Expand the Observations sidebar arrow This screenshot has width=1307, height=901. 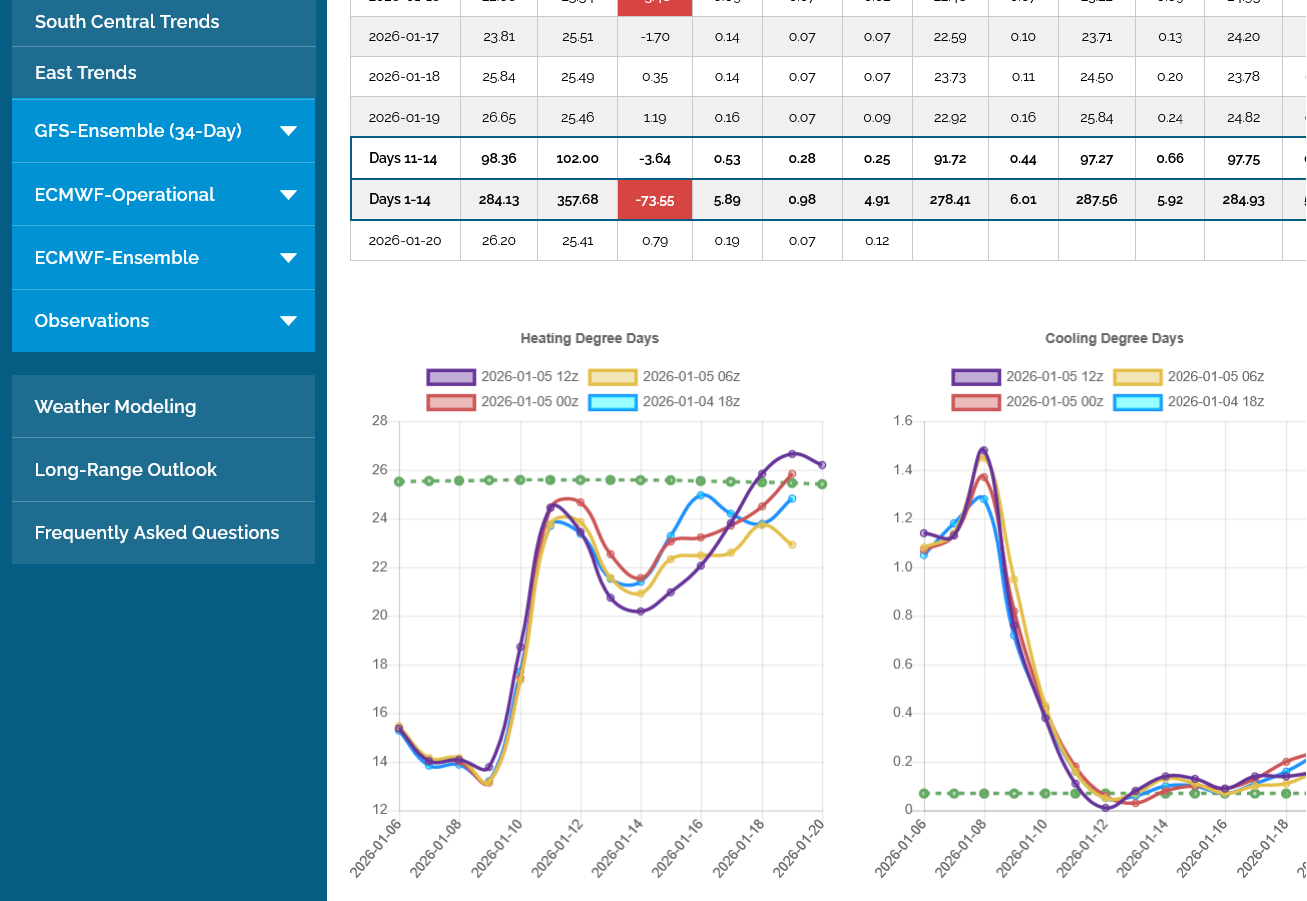tap(288, 321)
